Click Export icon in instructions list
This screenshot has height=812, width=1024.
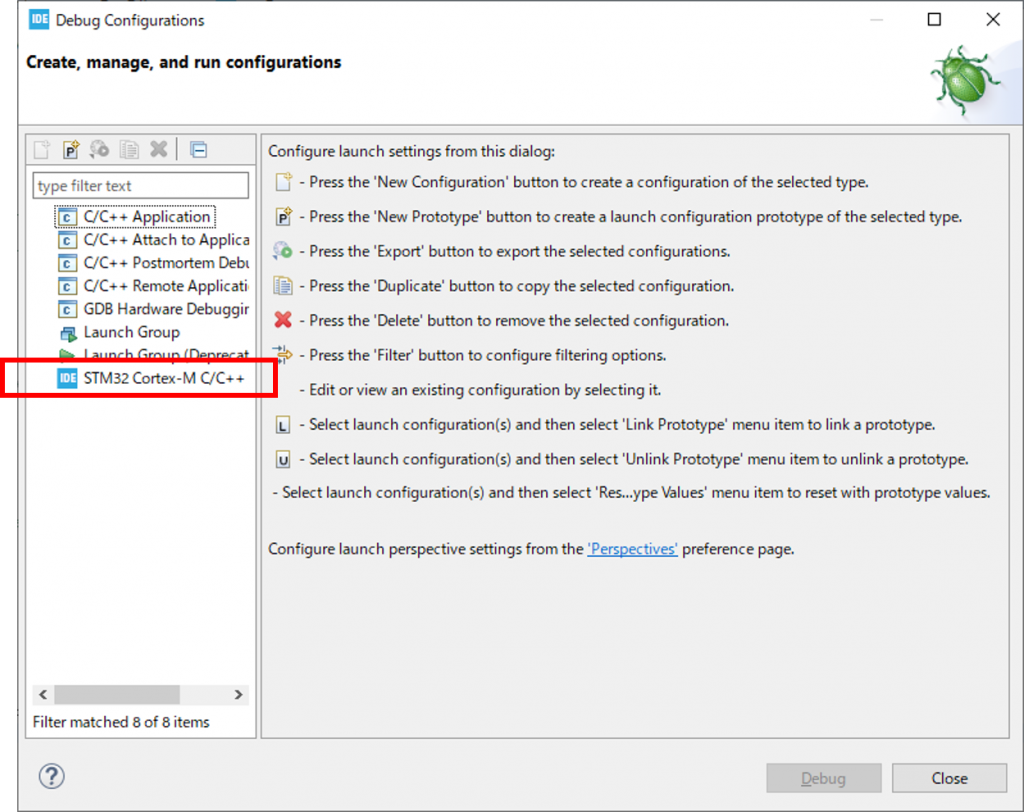283,251
